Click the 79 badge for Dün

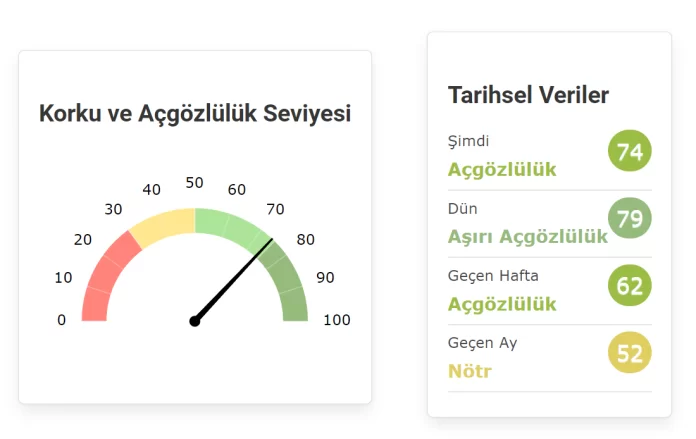pos(630,218)
